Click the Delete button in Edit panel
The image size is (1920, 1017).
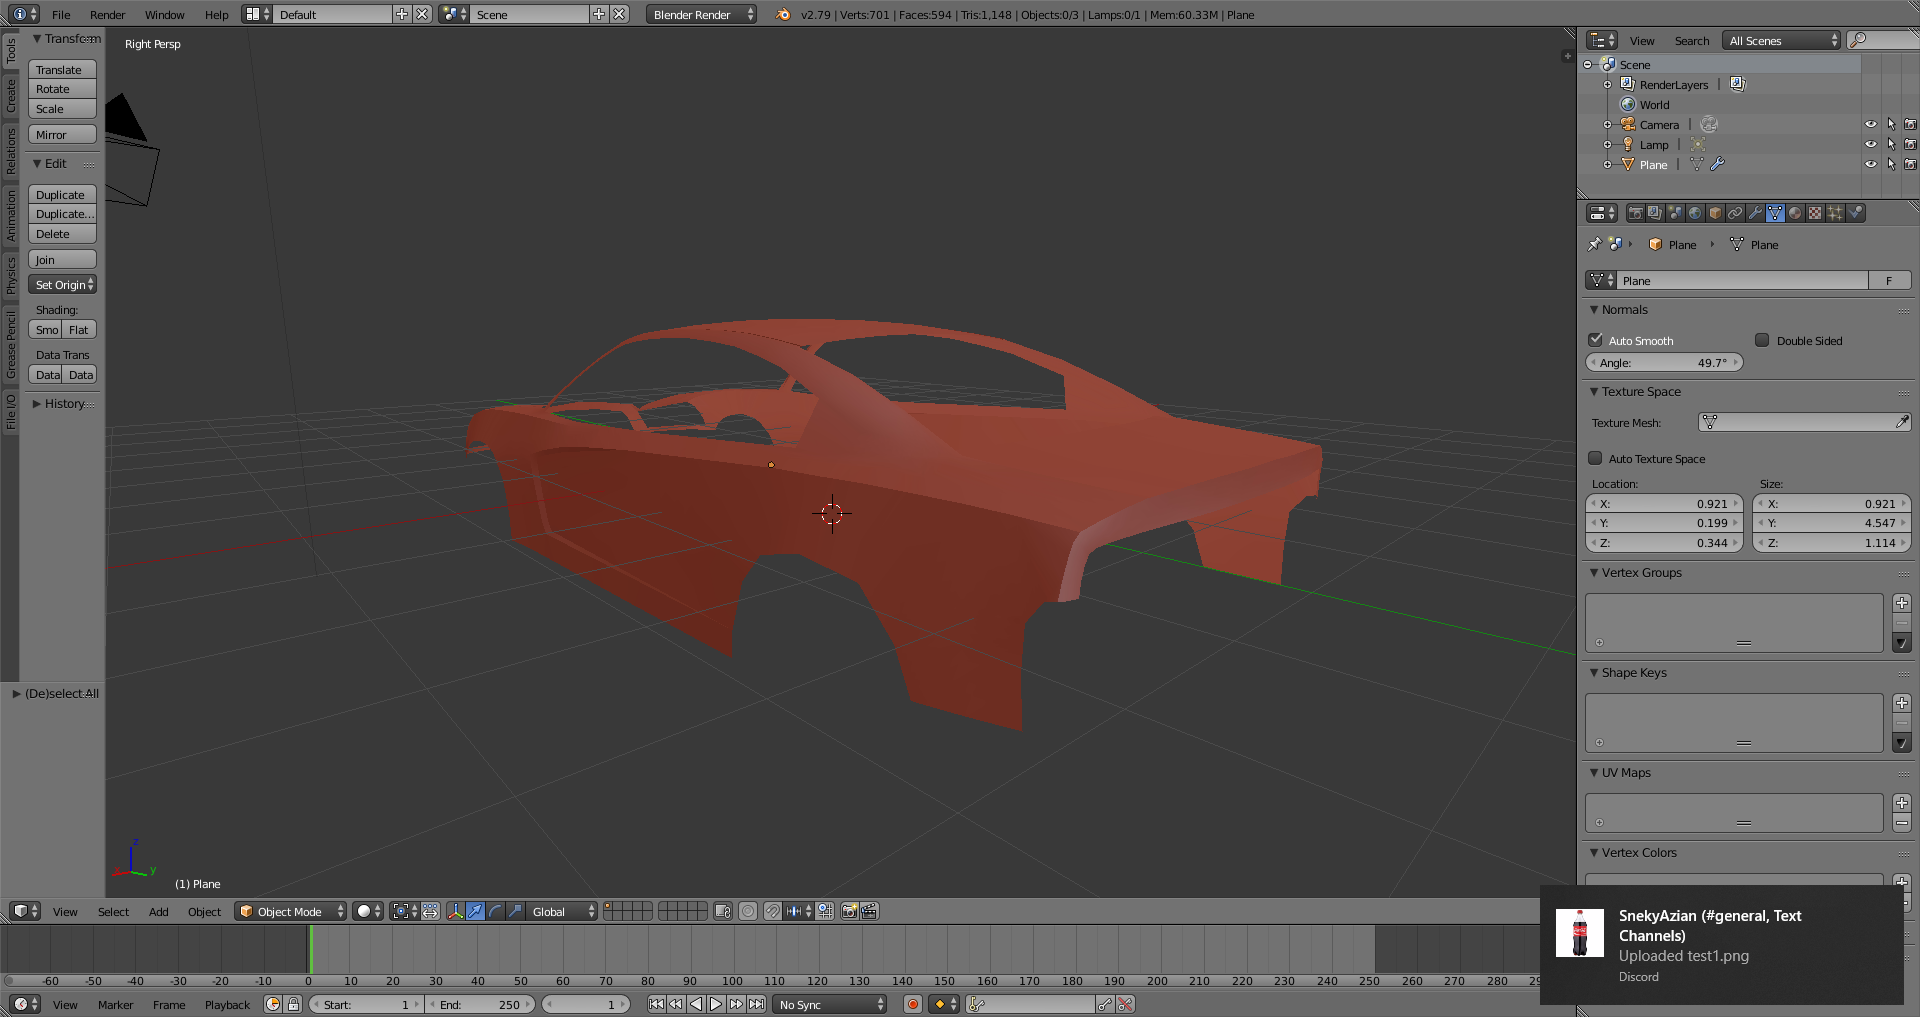coord(62,234)
